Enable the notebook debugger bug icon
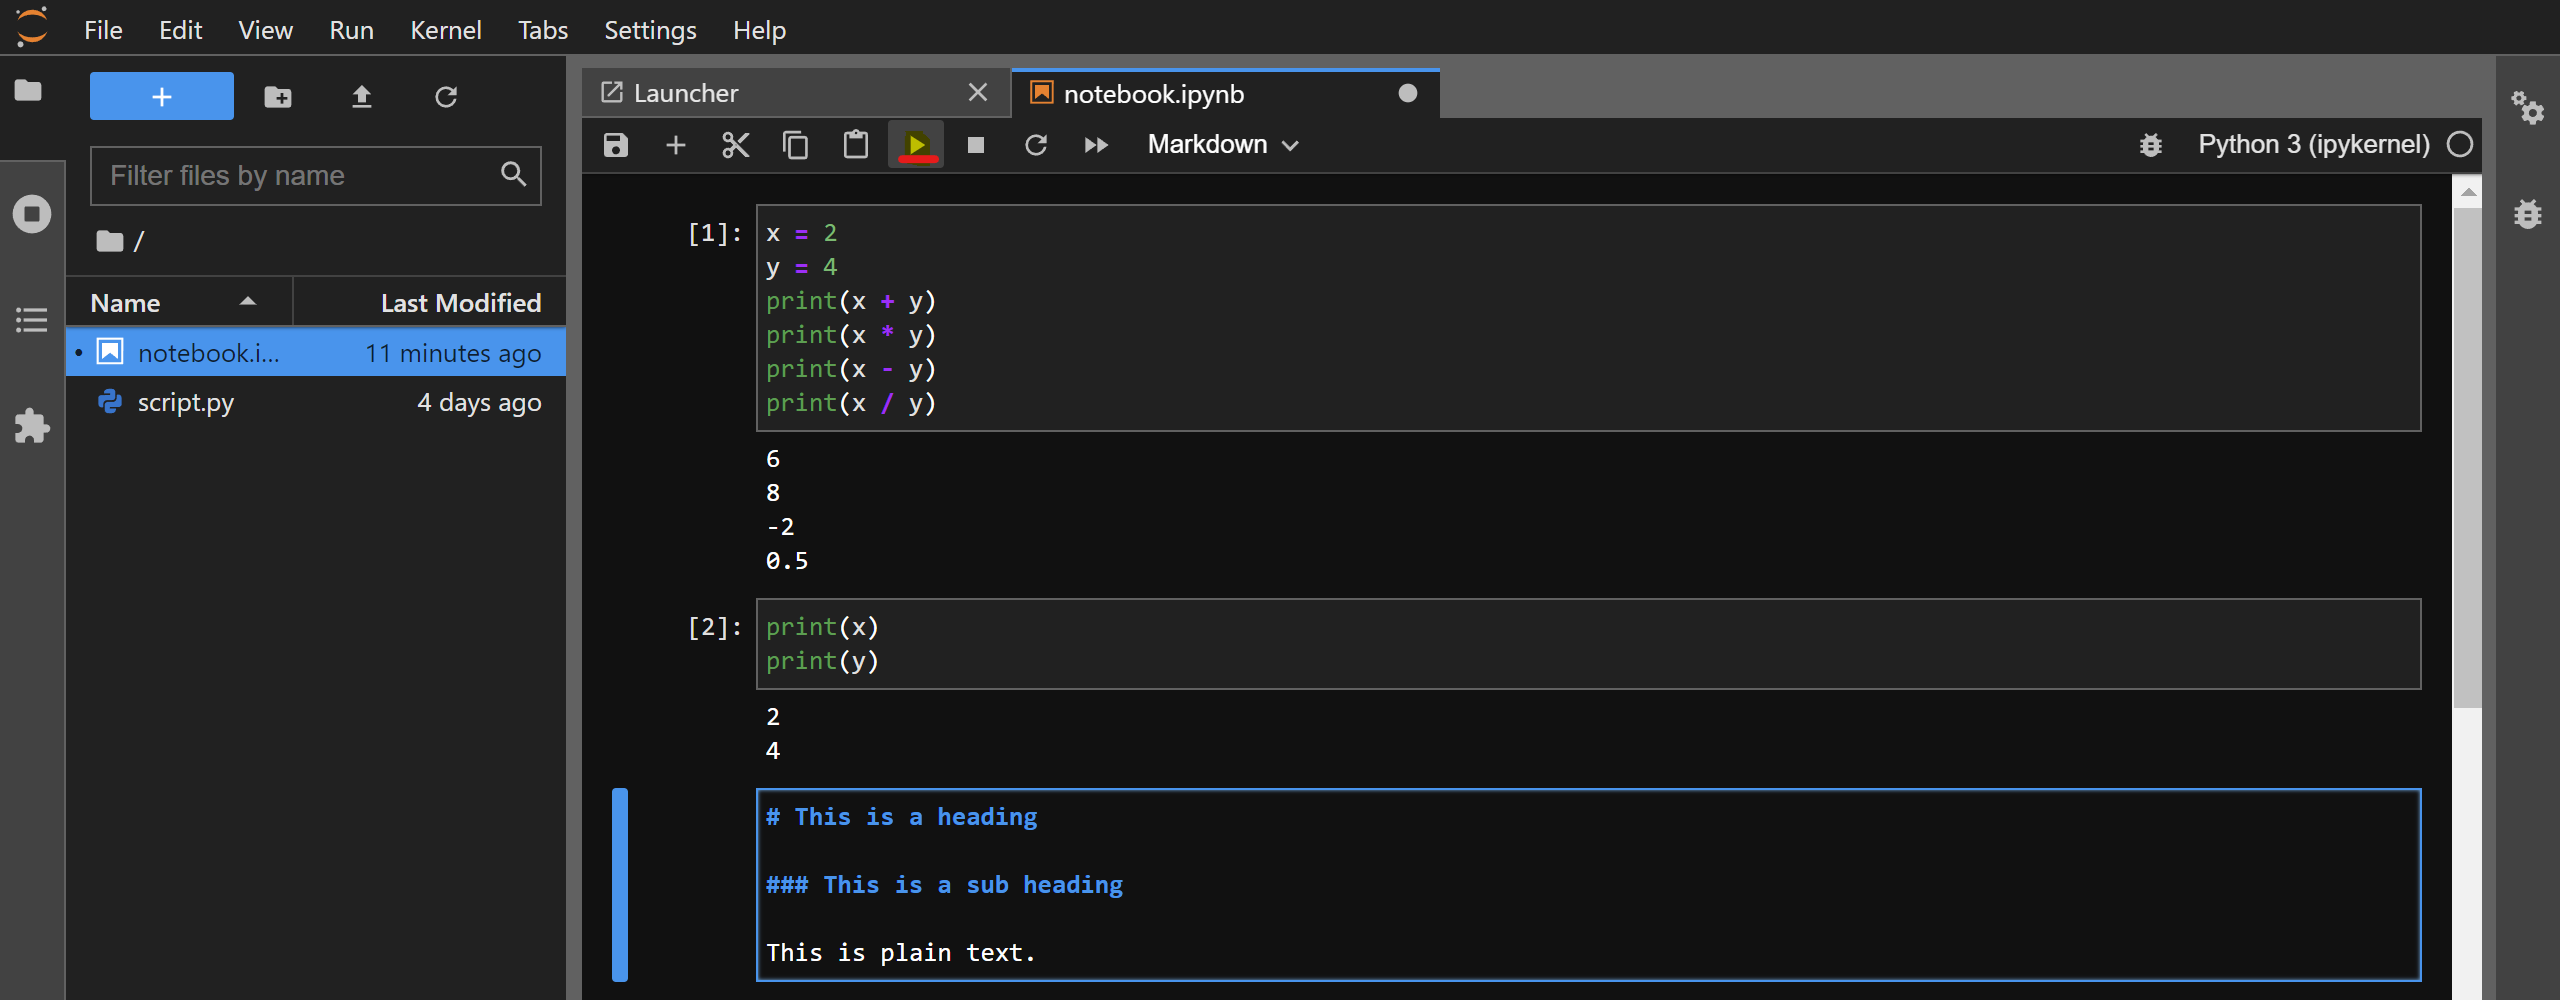The height and width of the screenshot is (1000, 2560). point(2151,145)
